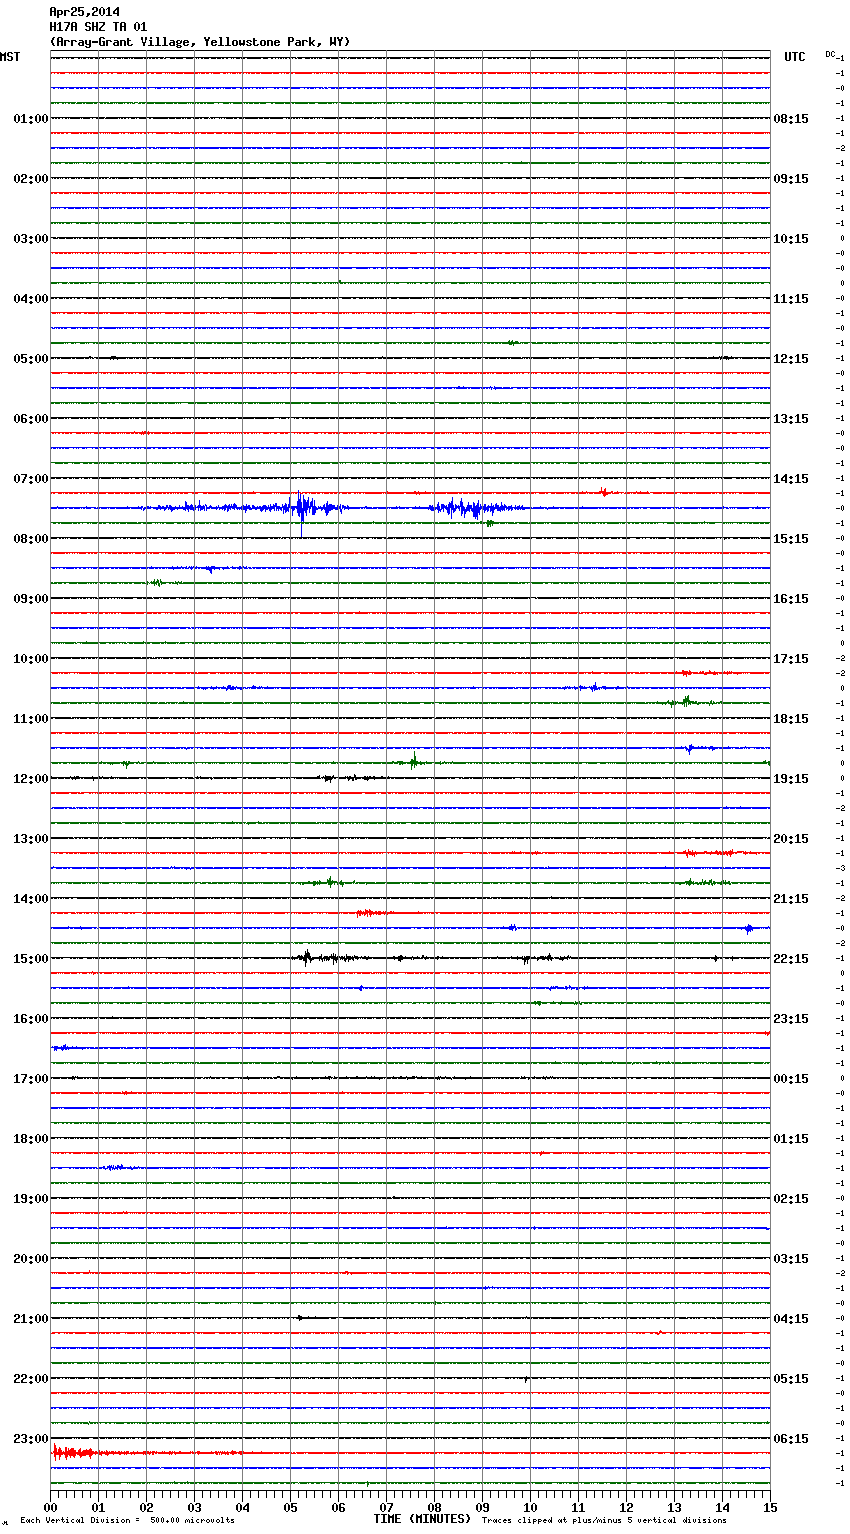
Task: Click the 12:15 UTC time label
Action: pos(791,359)
